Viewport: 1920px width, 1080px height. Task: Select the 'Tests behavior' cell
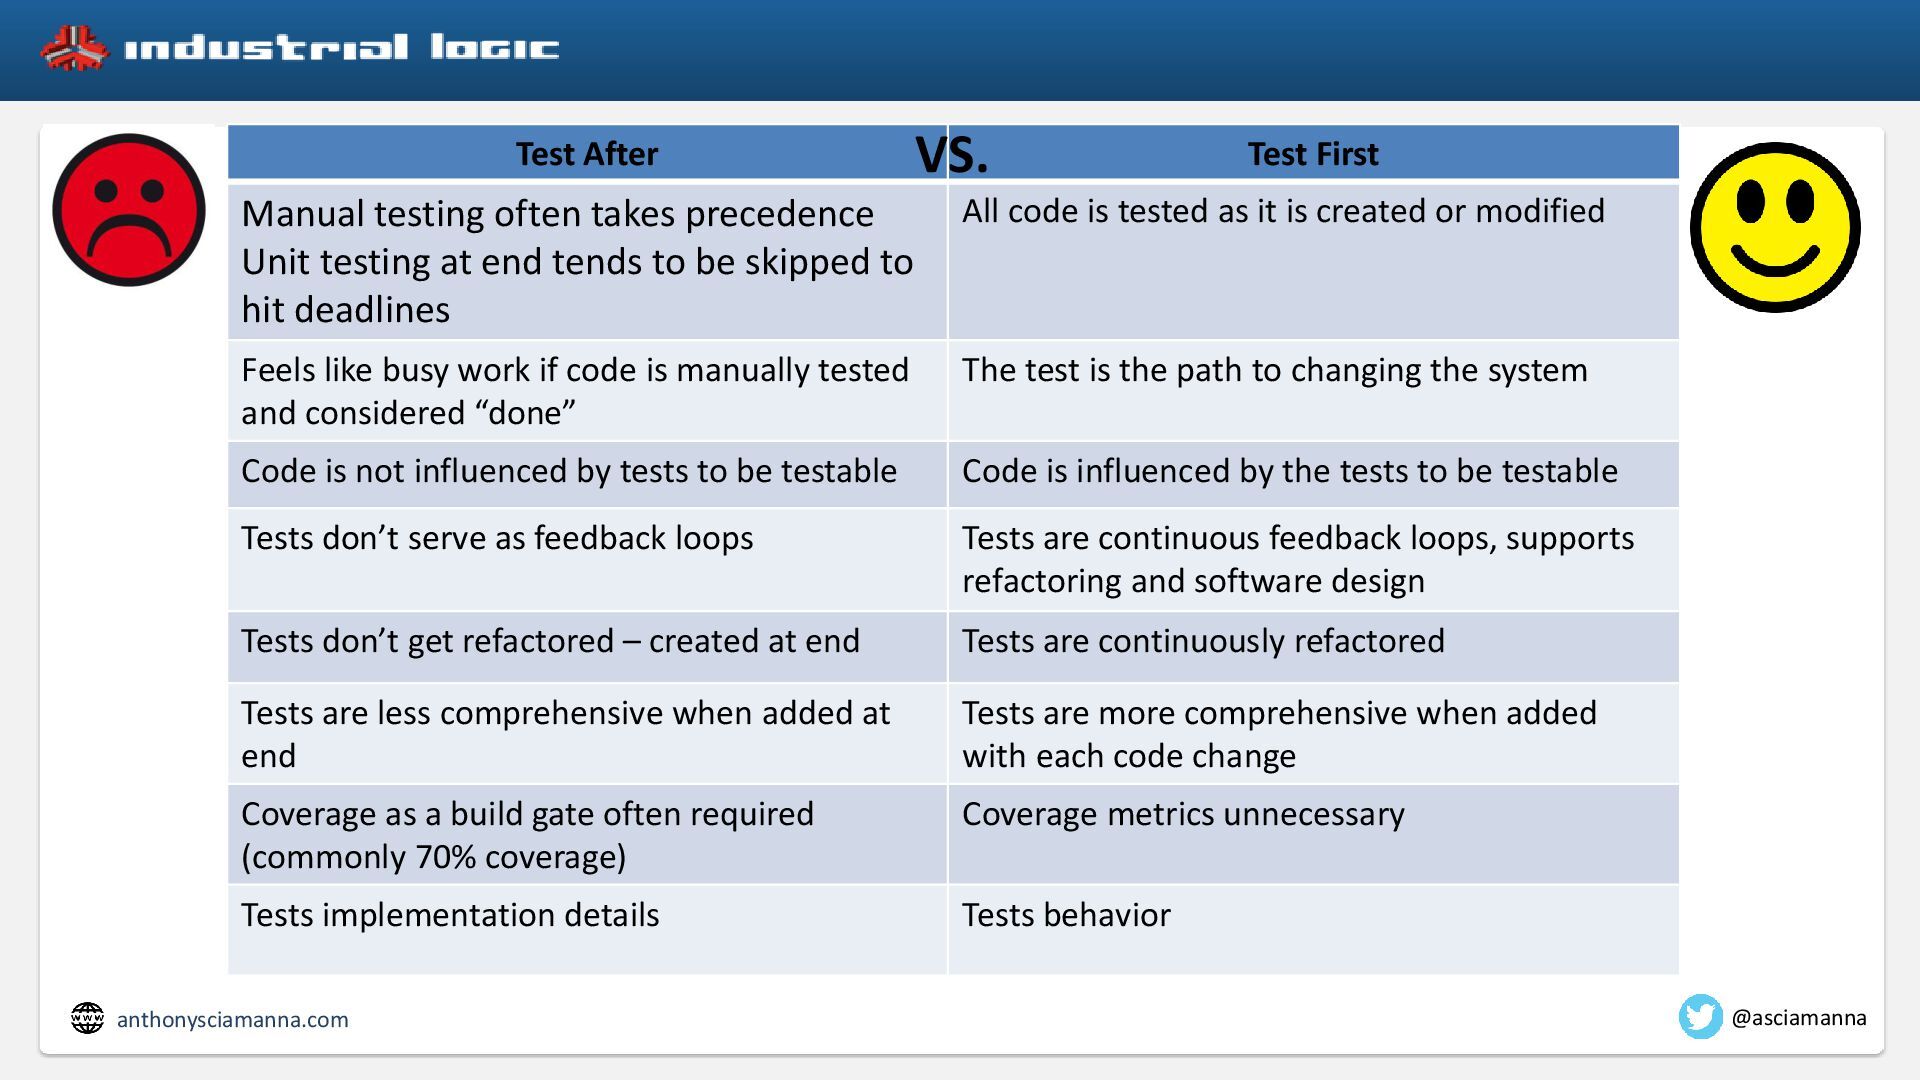[x=1313, y=929]
